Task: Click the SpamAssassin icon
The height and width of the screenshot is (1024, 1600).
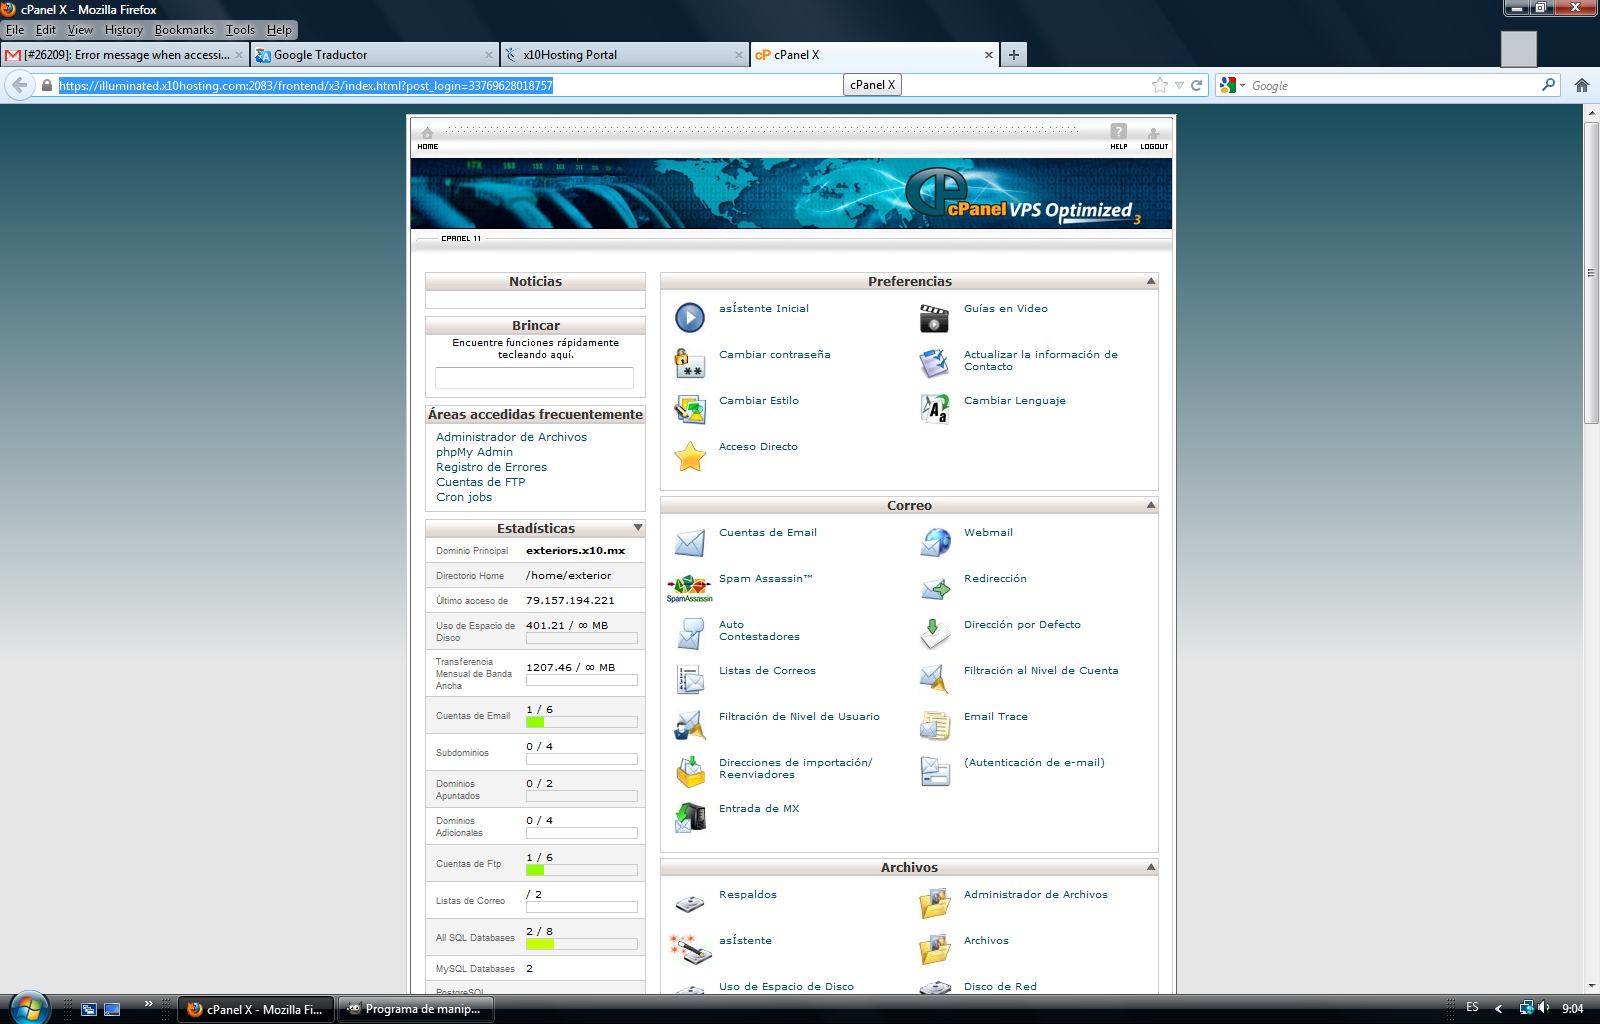Action: [x=690, y=588]
